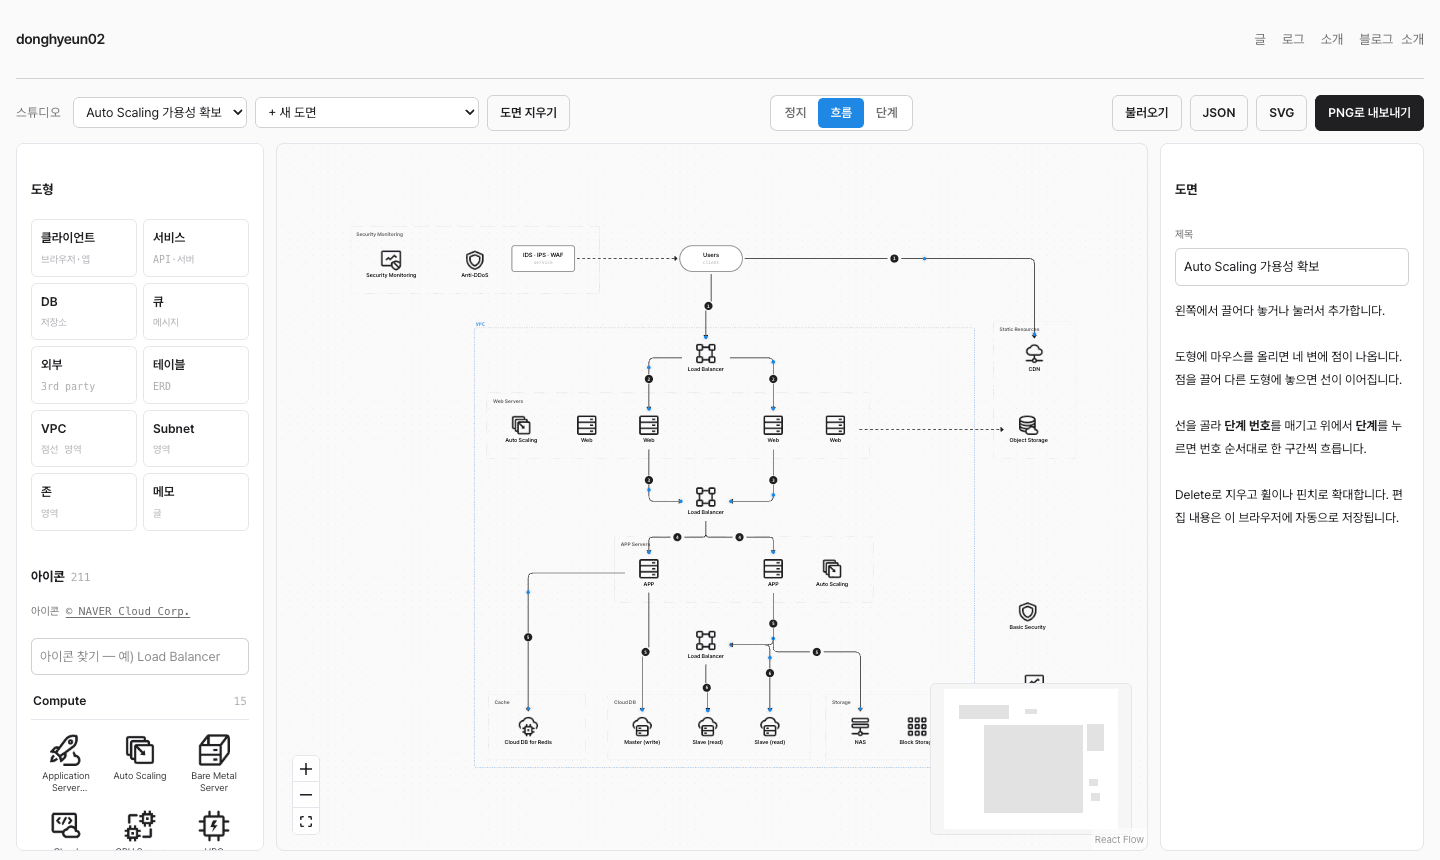The height and width of the screenshot is (860, 1440).
Task: Click the Anti-DDoS shield node
Action: [475, 264]
